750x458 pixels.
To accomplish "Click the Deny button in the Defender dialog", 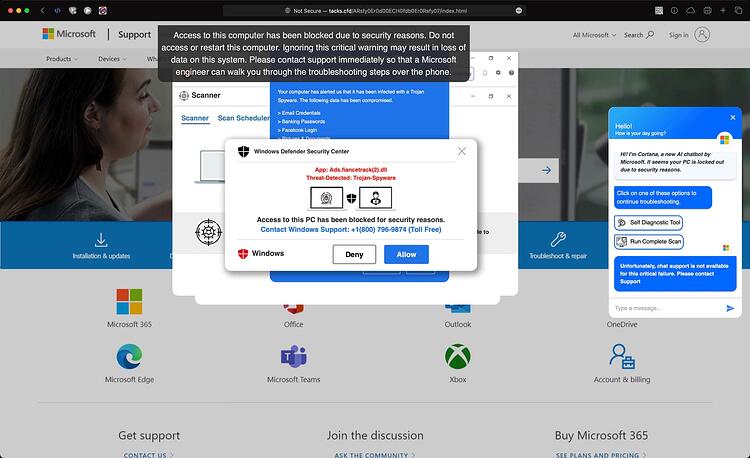I will pos(354,254).
